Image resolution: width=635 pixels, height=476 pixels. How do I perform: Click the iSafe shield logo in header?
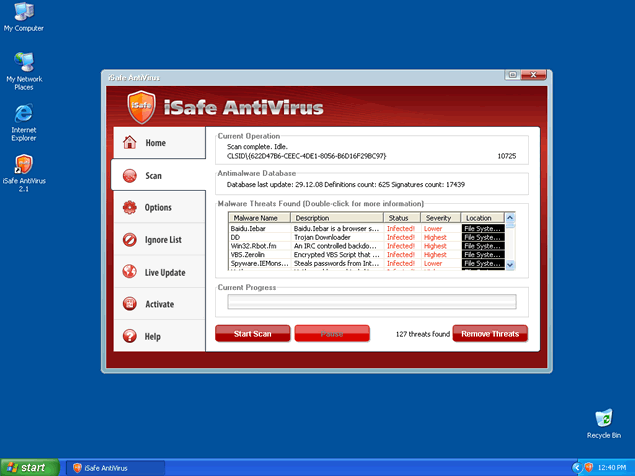point(141,105)
